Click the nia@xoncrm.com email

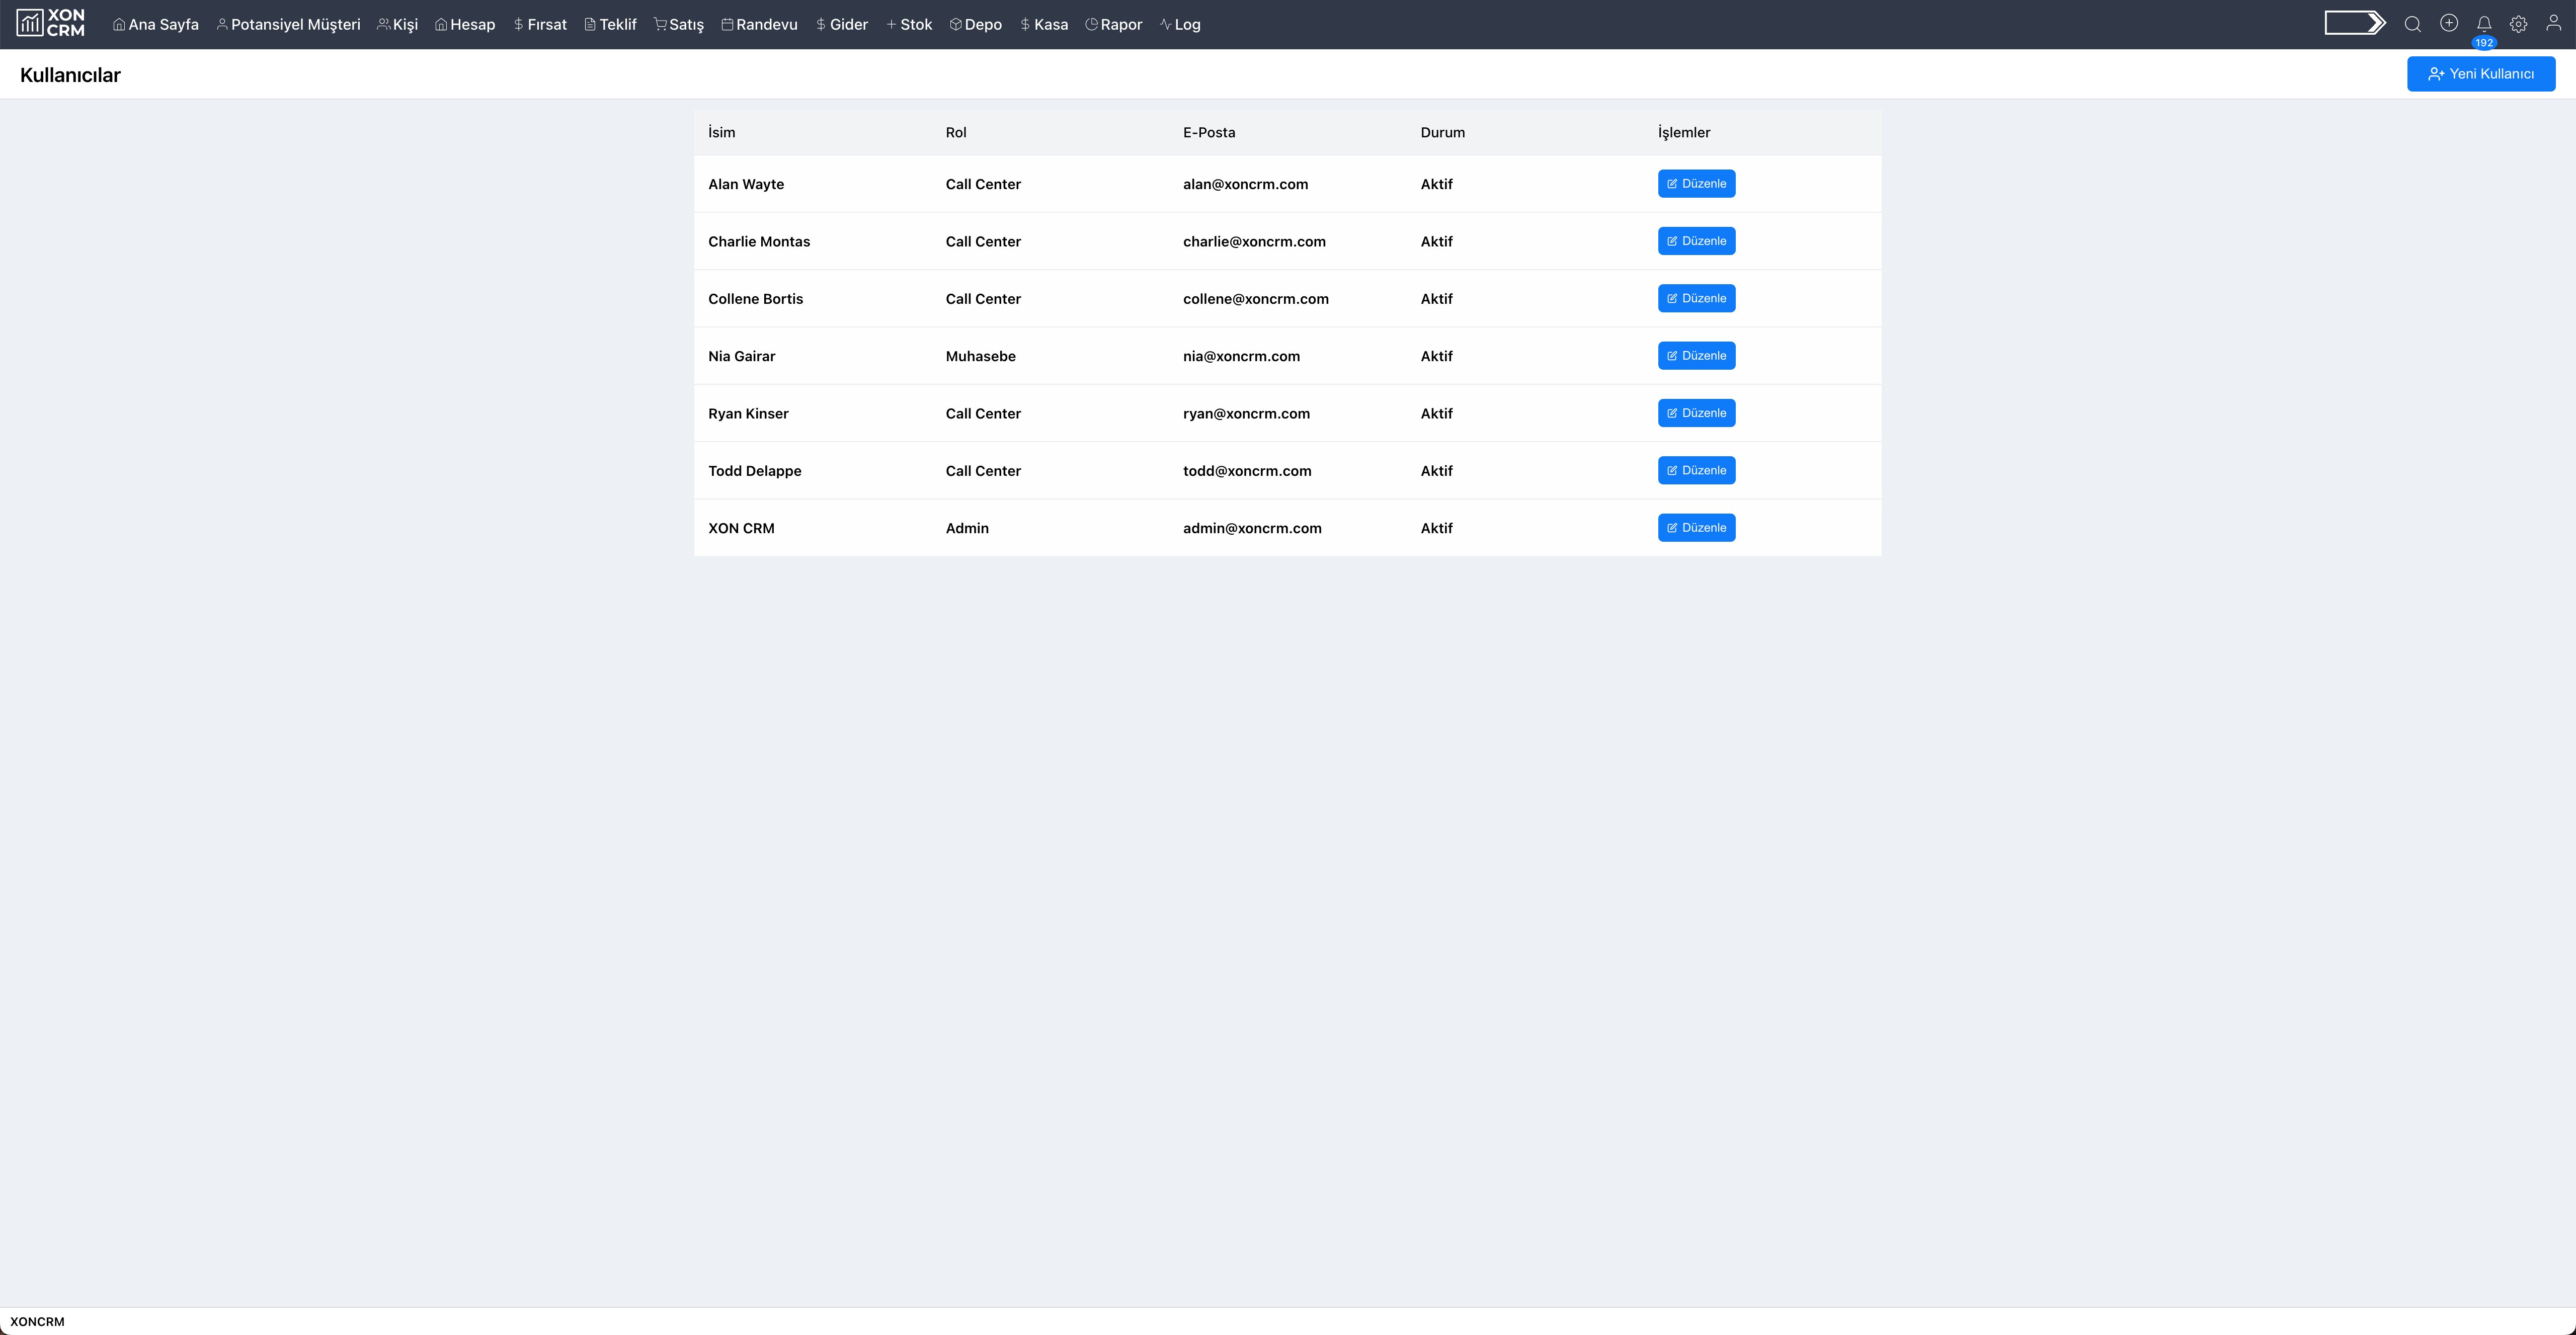[1241, 356]
